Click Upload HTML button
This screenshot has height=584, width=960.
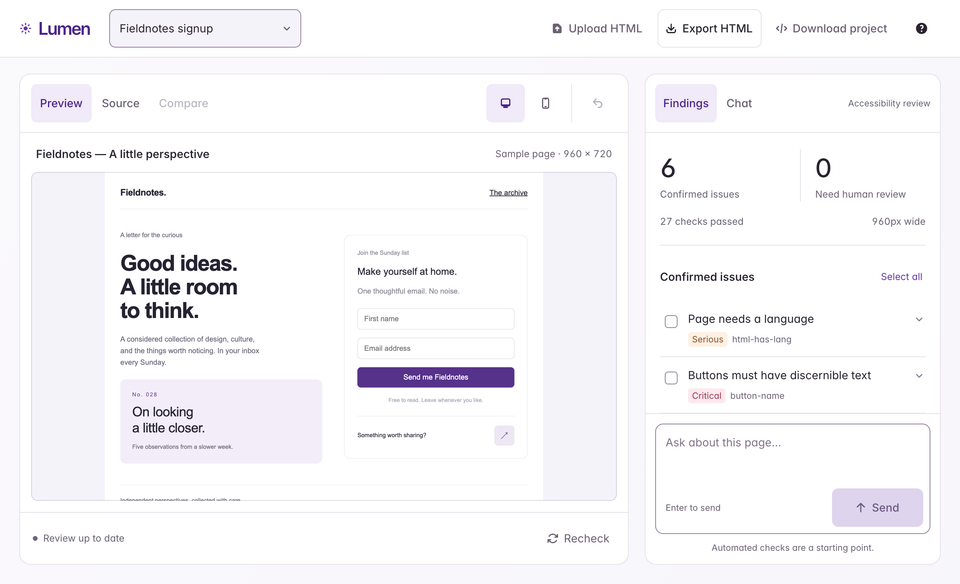click(x=597, y=28)
